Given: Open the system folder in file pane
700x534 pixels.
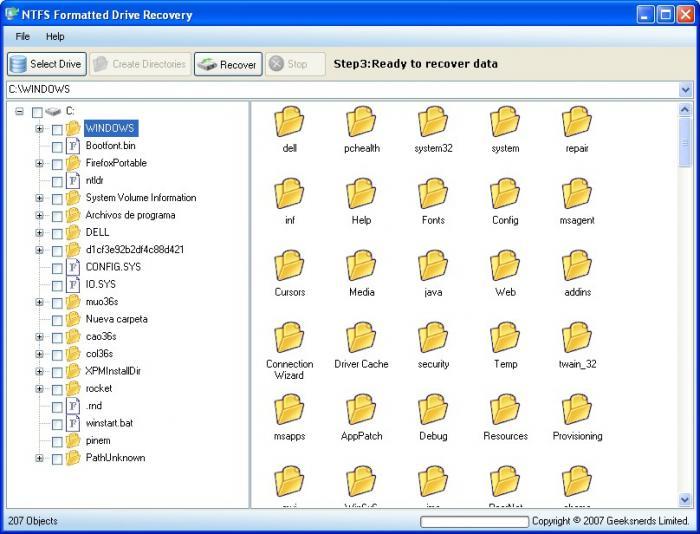Looking at the screenshot, I should tap(505, 122).
